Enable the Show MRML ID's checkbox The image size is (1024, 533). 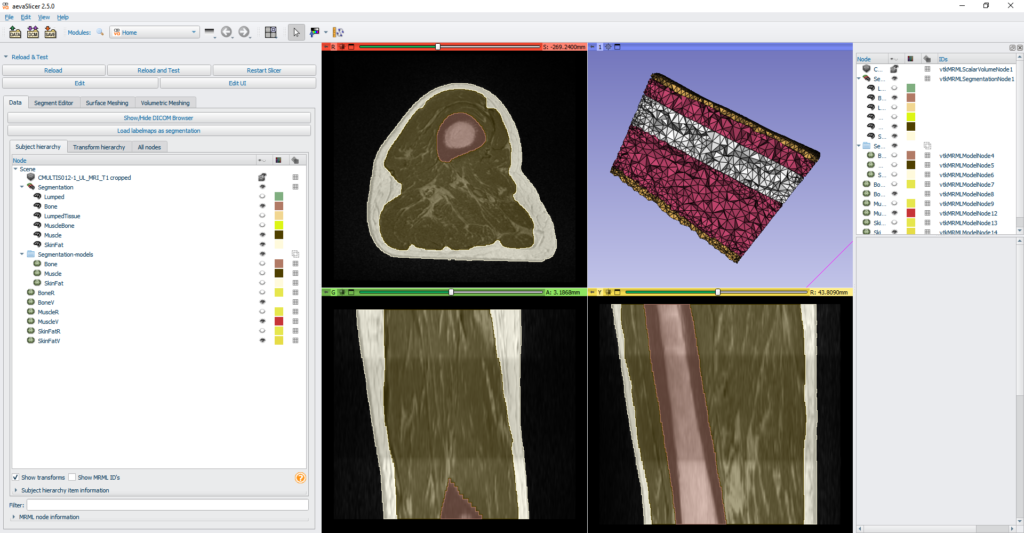coord(73,478)
